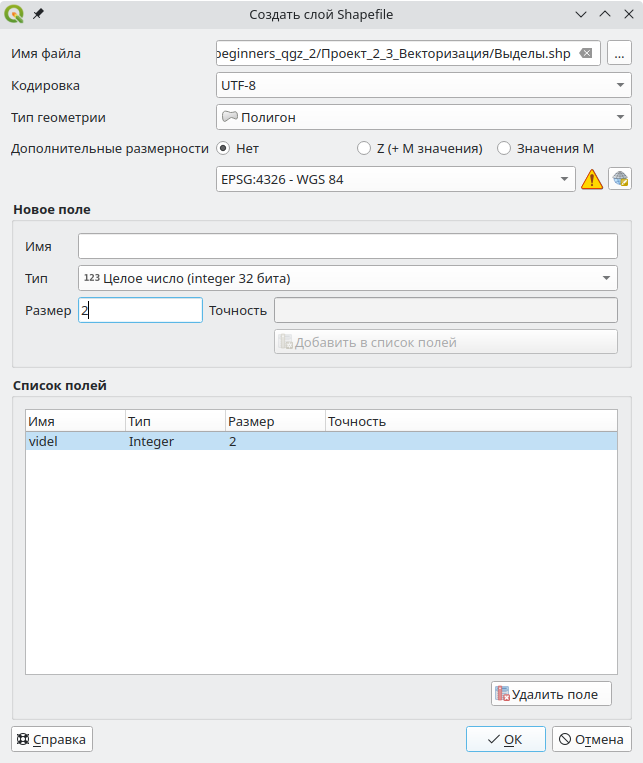
Task: Click the size value 2 in videl row
Action: [233, 441]
